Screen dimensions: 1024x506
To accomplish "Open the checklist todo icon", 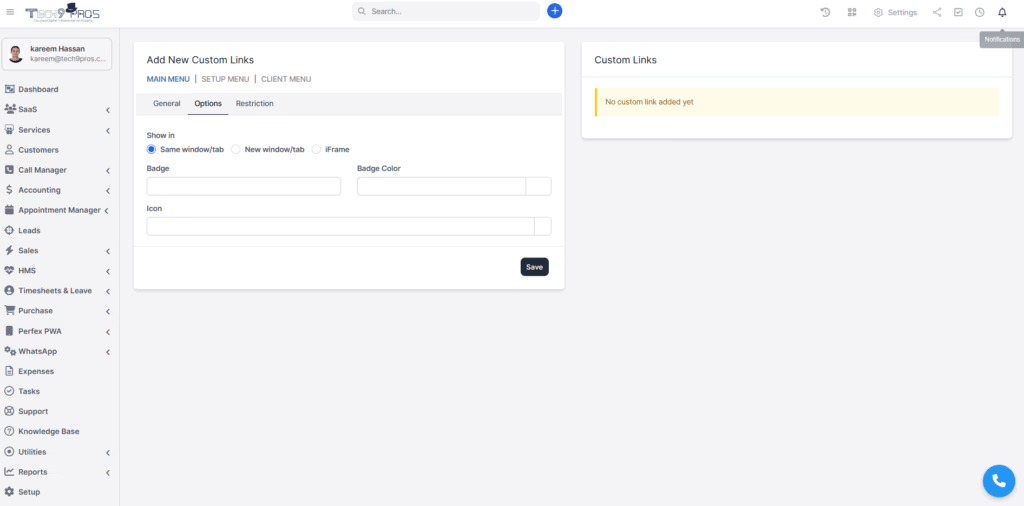I will [x=958, y=12].
